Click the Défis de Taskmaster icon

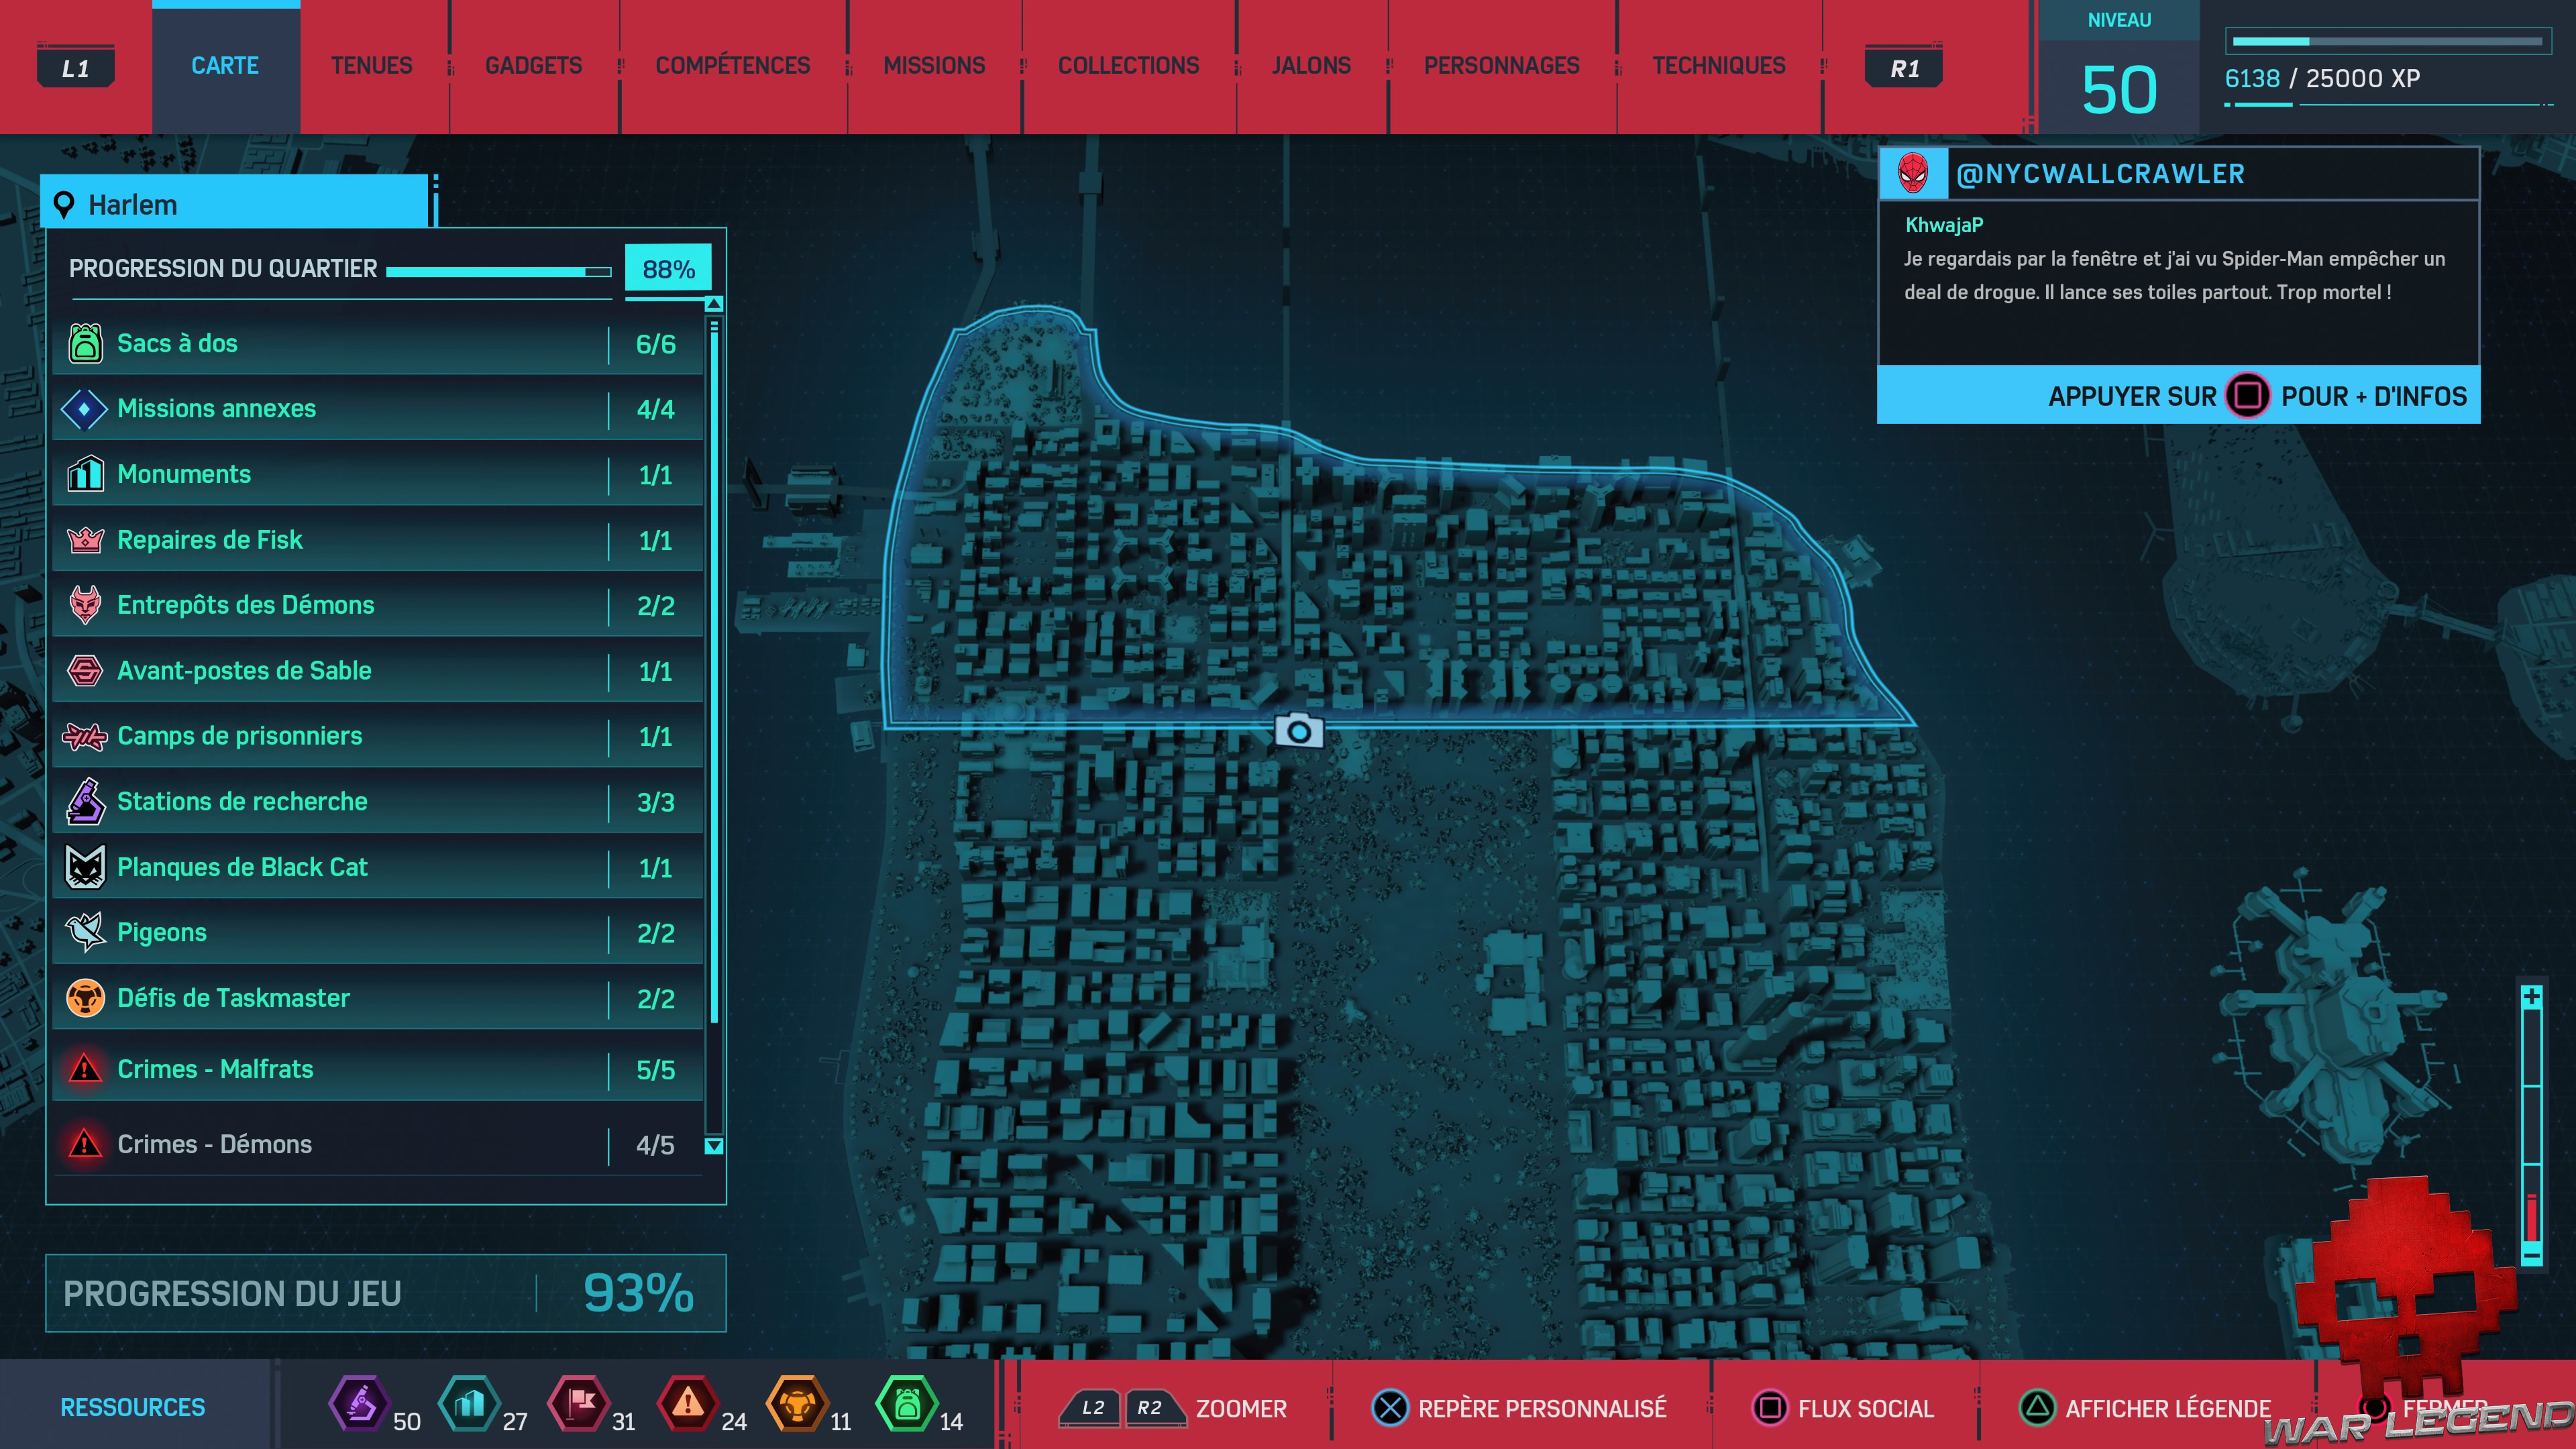[85, 998]
